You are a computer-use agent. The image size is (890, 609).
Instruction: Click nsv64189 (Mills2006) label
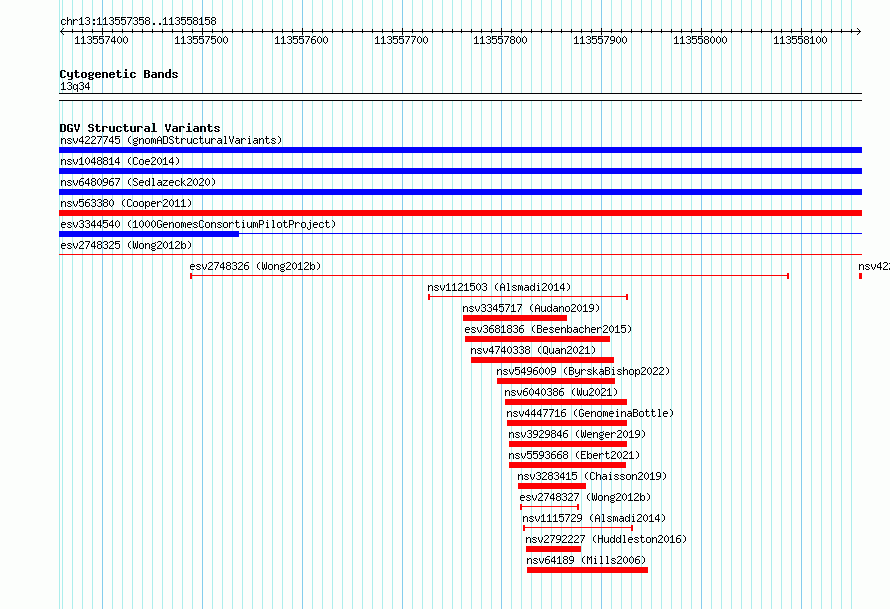click(x=586, y=560)
